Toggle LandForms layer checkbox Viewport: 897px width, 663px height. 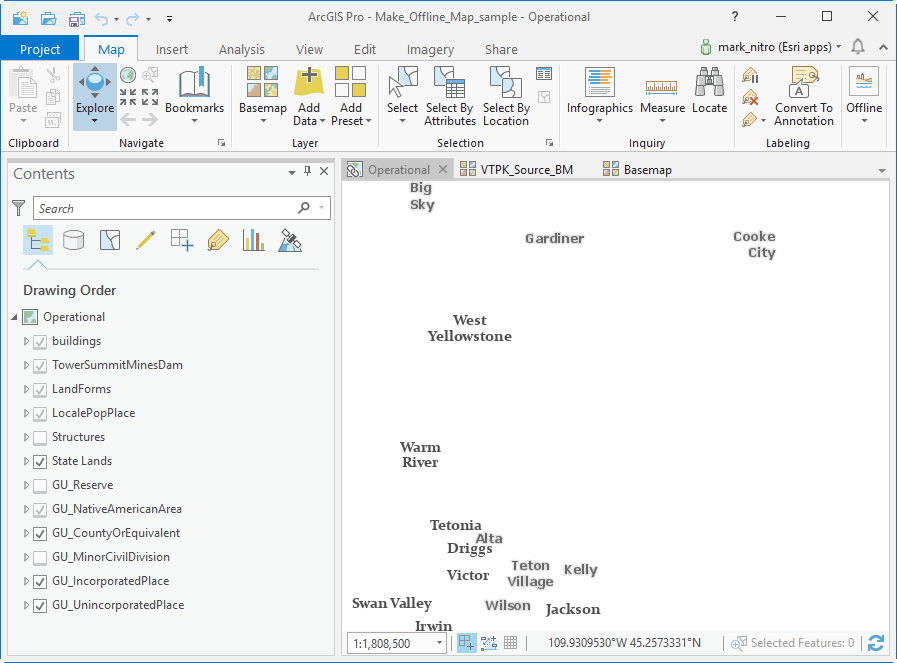pos(39,390)
